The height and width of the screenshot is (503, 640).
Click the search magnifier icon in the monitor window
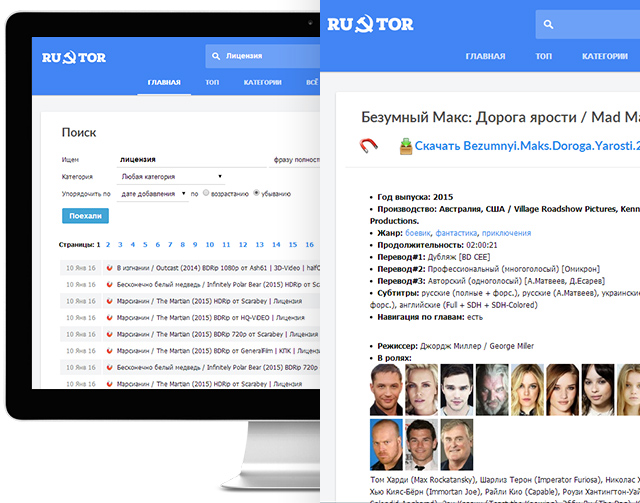click(x=216, y=56)
